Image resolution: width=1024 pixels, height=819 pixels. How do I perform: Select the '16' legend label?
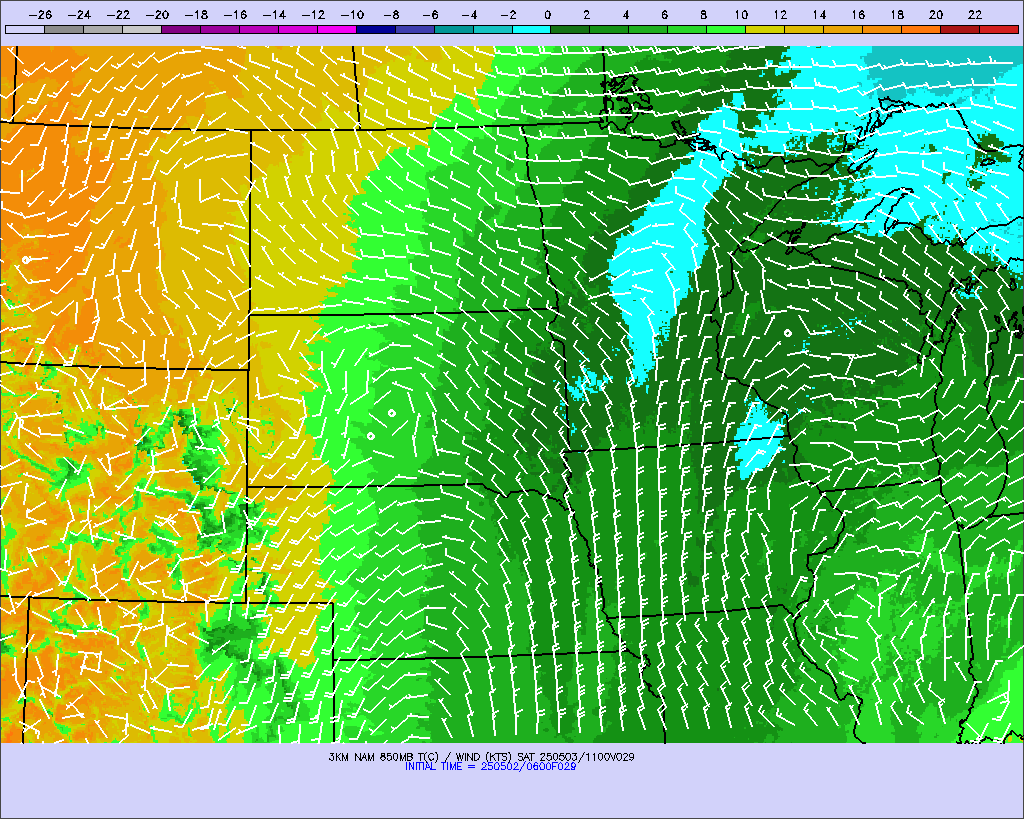click(x=857, y=15)
